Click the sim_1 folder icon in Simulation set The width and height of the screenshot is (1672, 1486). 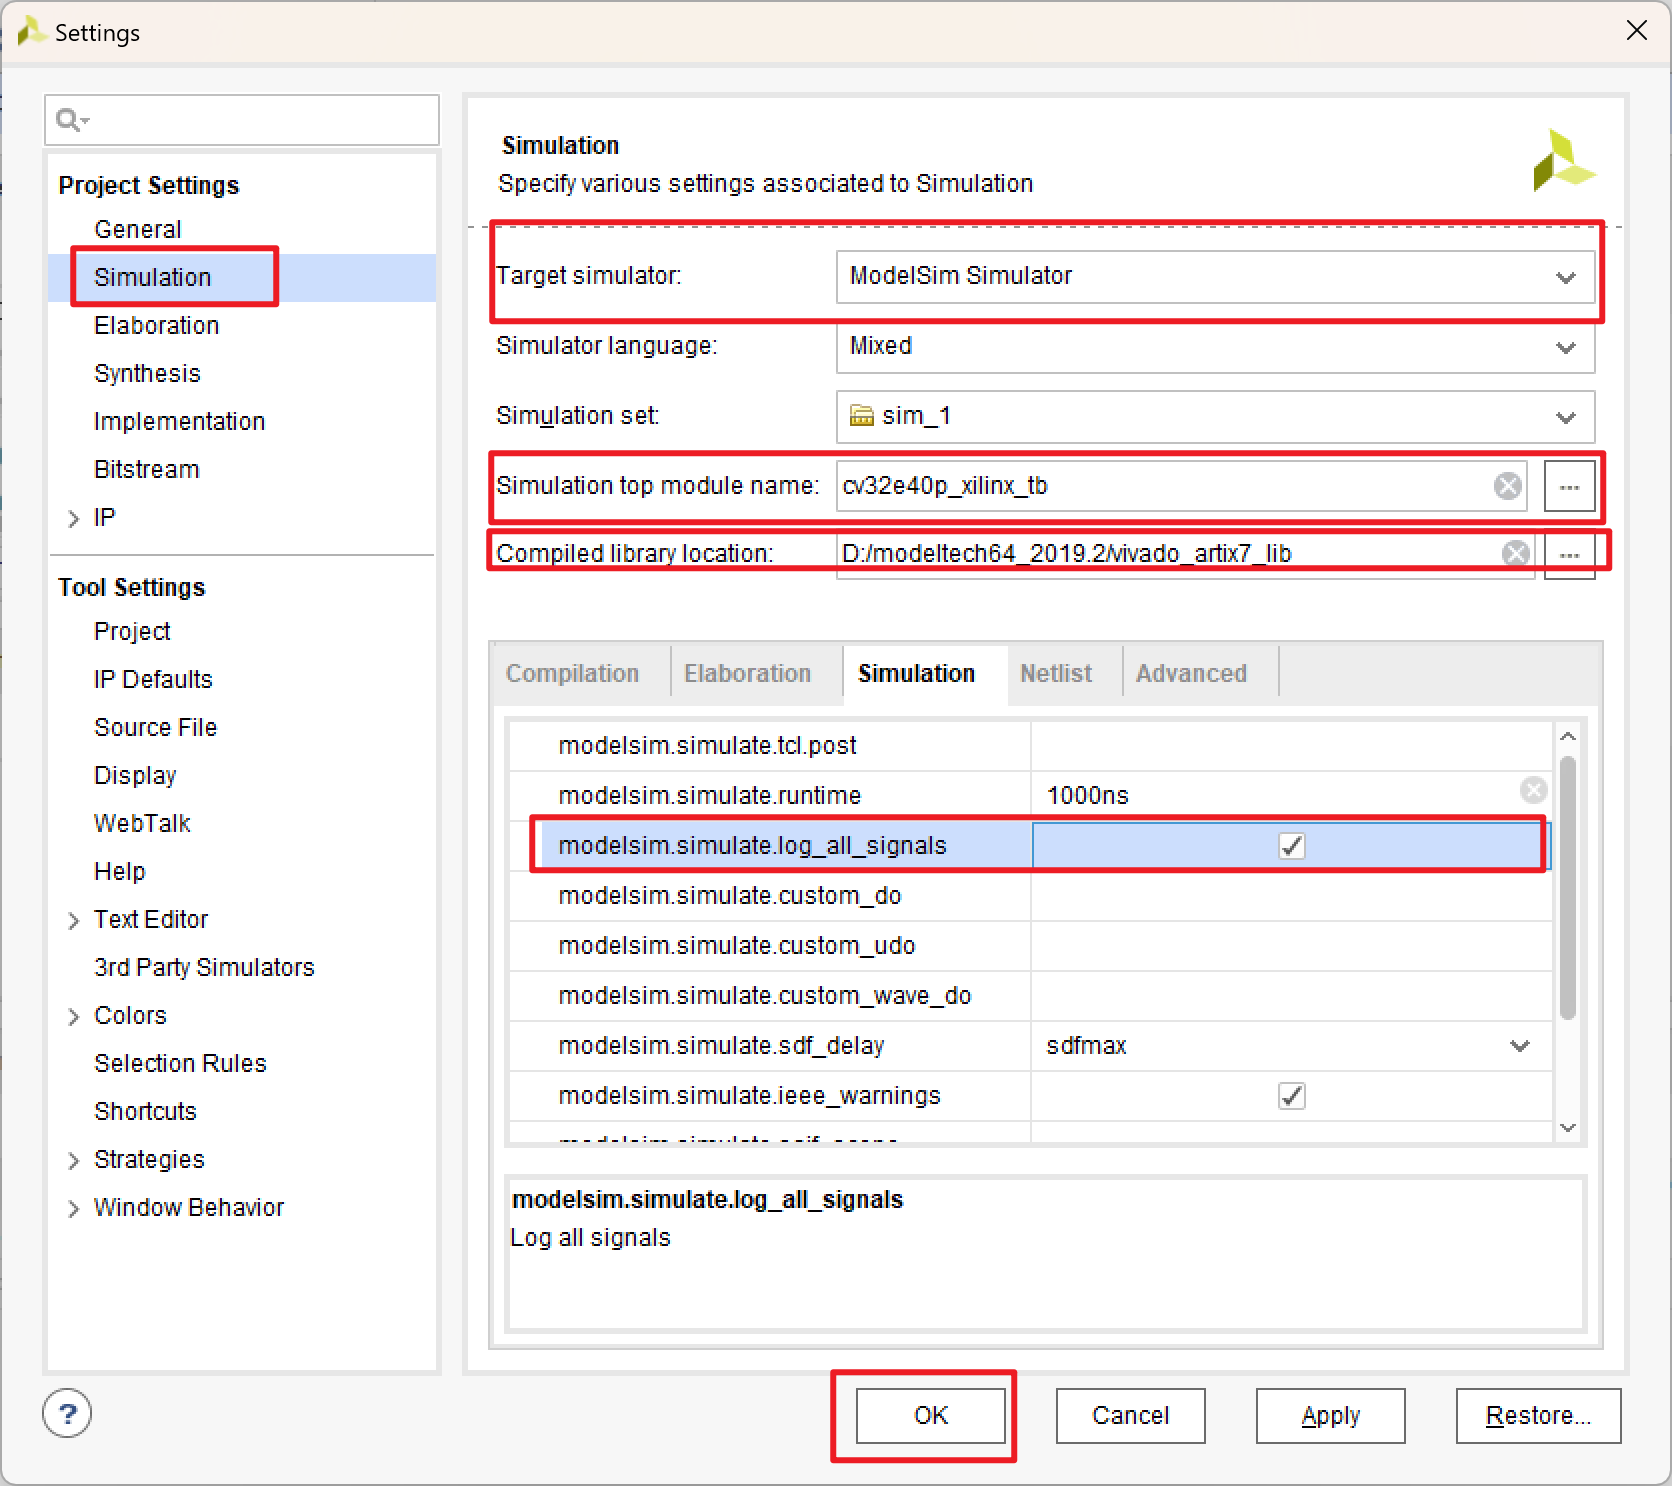pyautogui.click(x=861, y=416)
